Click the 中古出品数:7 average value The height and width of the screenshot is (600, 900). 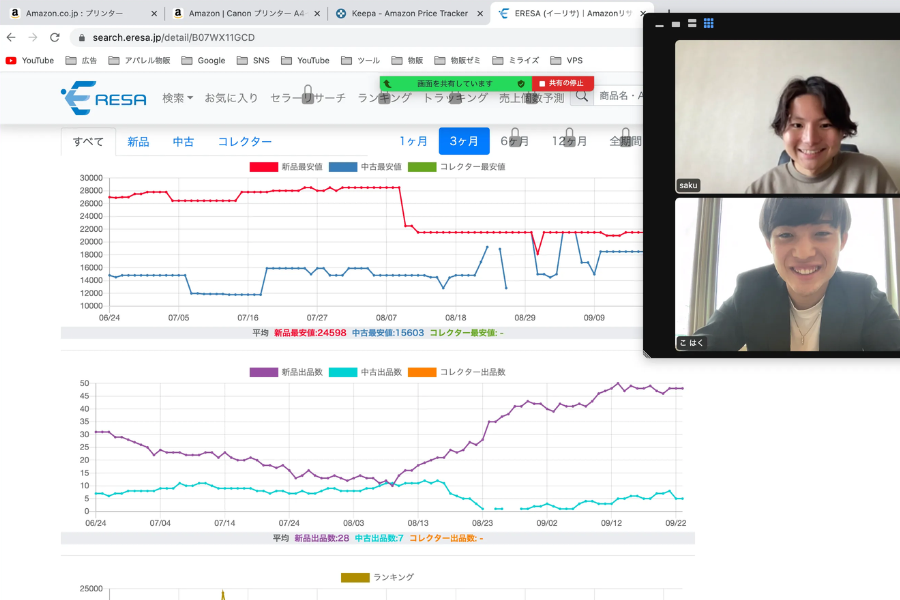click(379, 539)
